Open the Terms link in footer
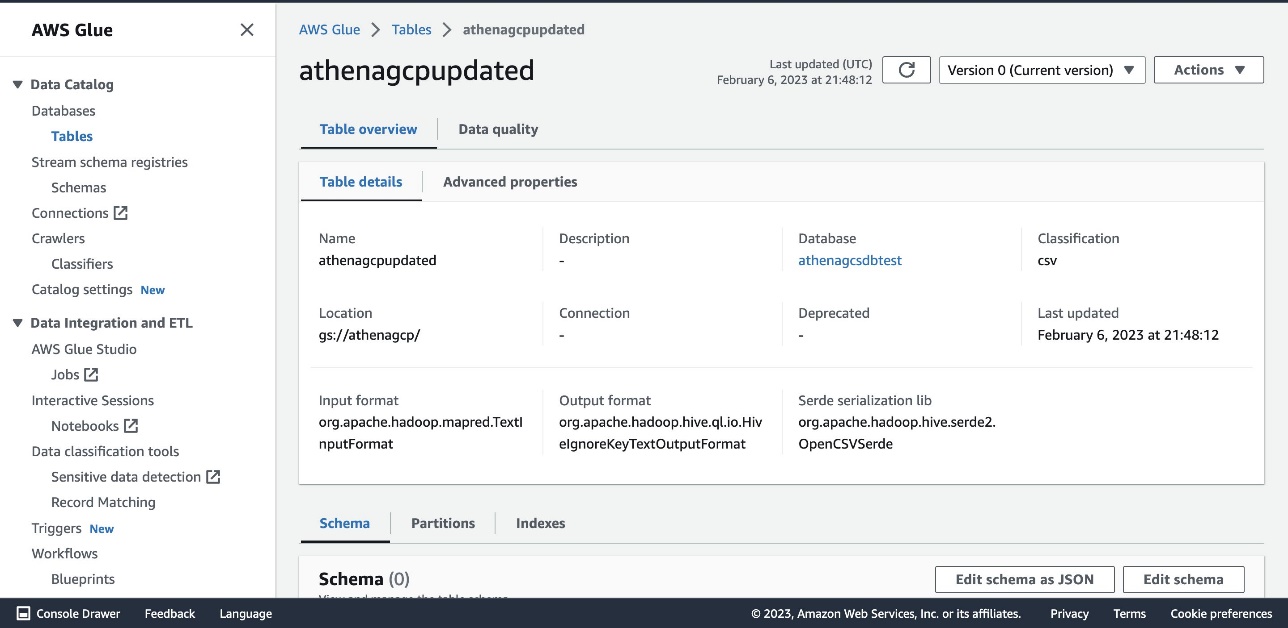 pos(1130,614)
